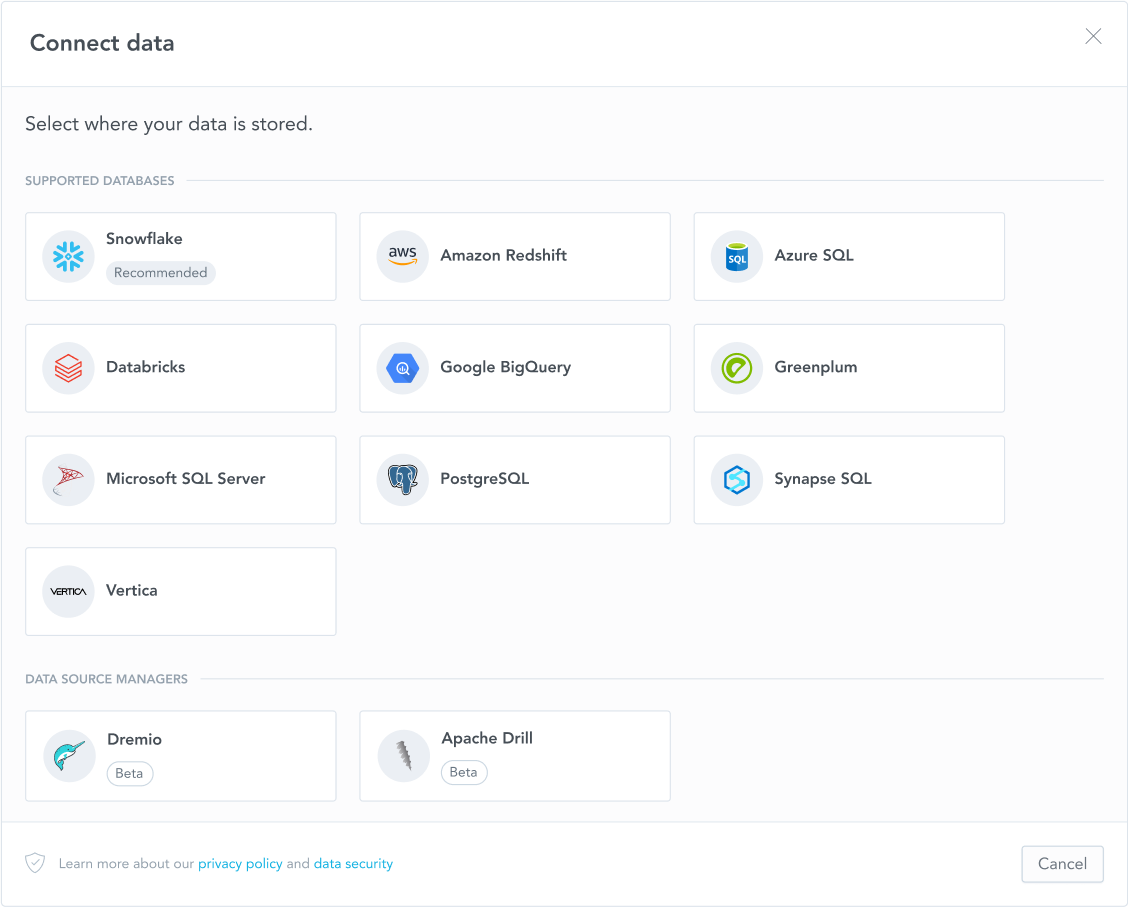Pick the Synapse SQL label

point(822,479)
